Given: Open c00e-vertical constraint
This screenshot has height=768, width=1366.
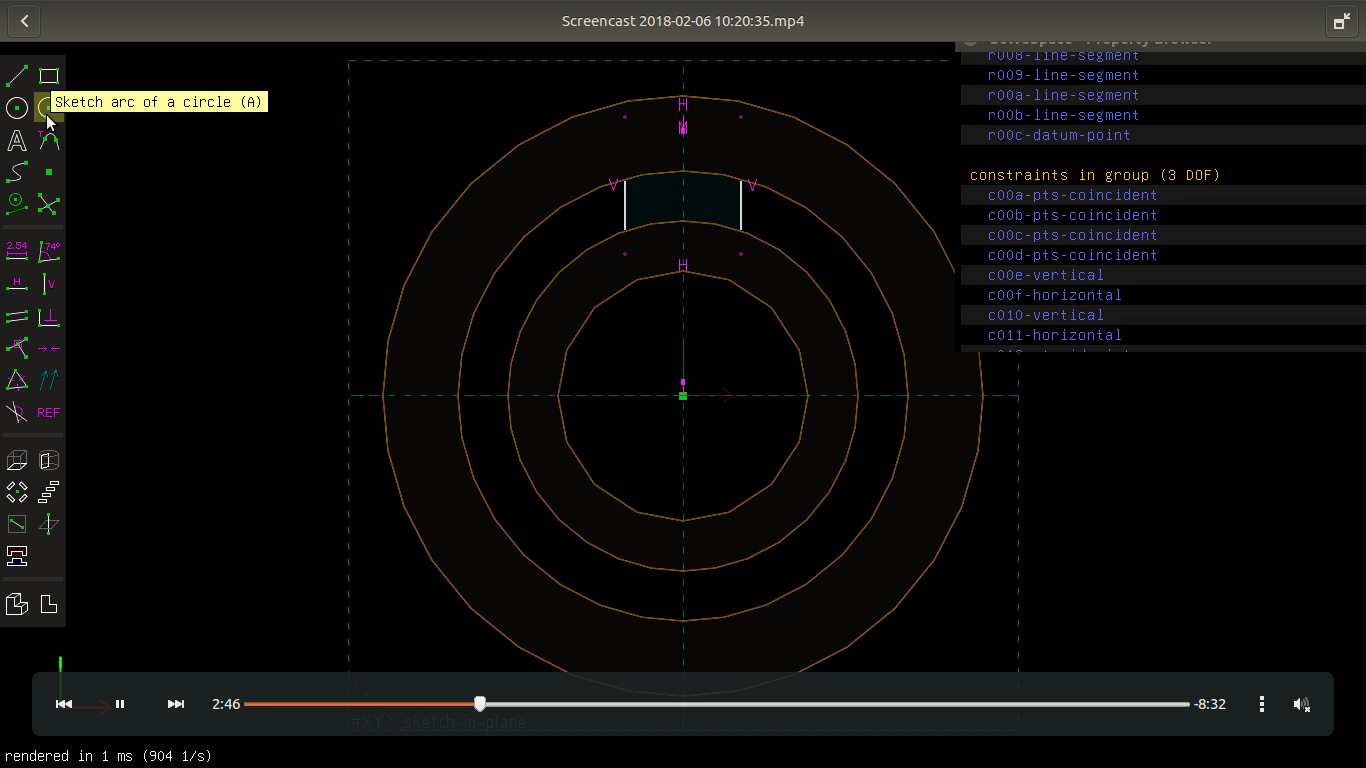Looking at the screenshot, I should click(x=1046, y=275).
